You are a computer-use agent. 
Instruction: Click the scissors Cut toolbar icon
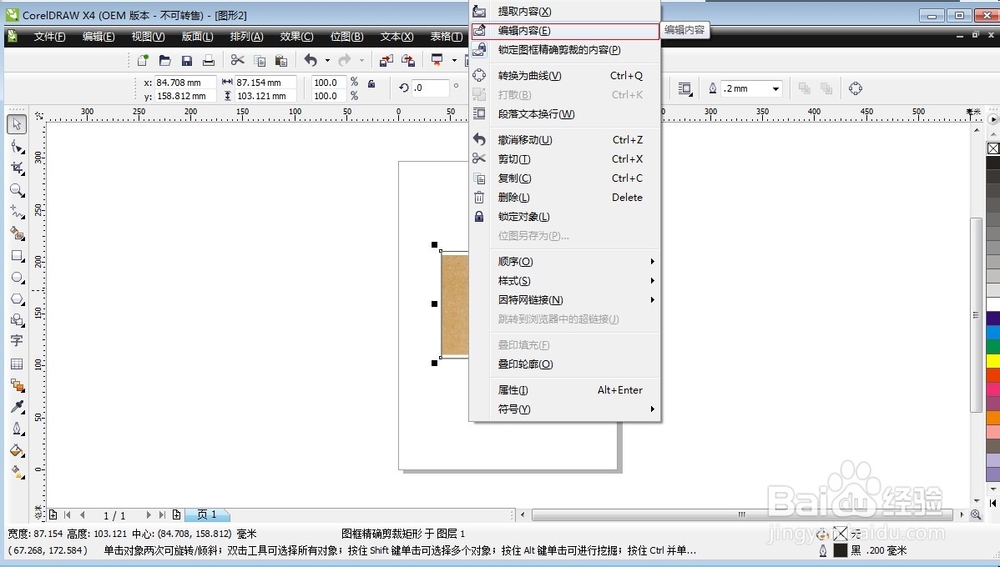click(237, 61)
